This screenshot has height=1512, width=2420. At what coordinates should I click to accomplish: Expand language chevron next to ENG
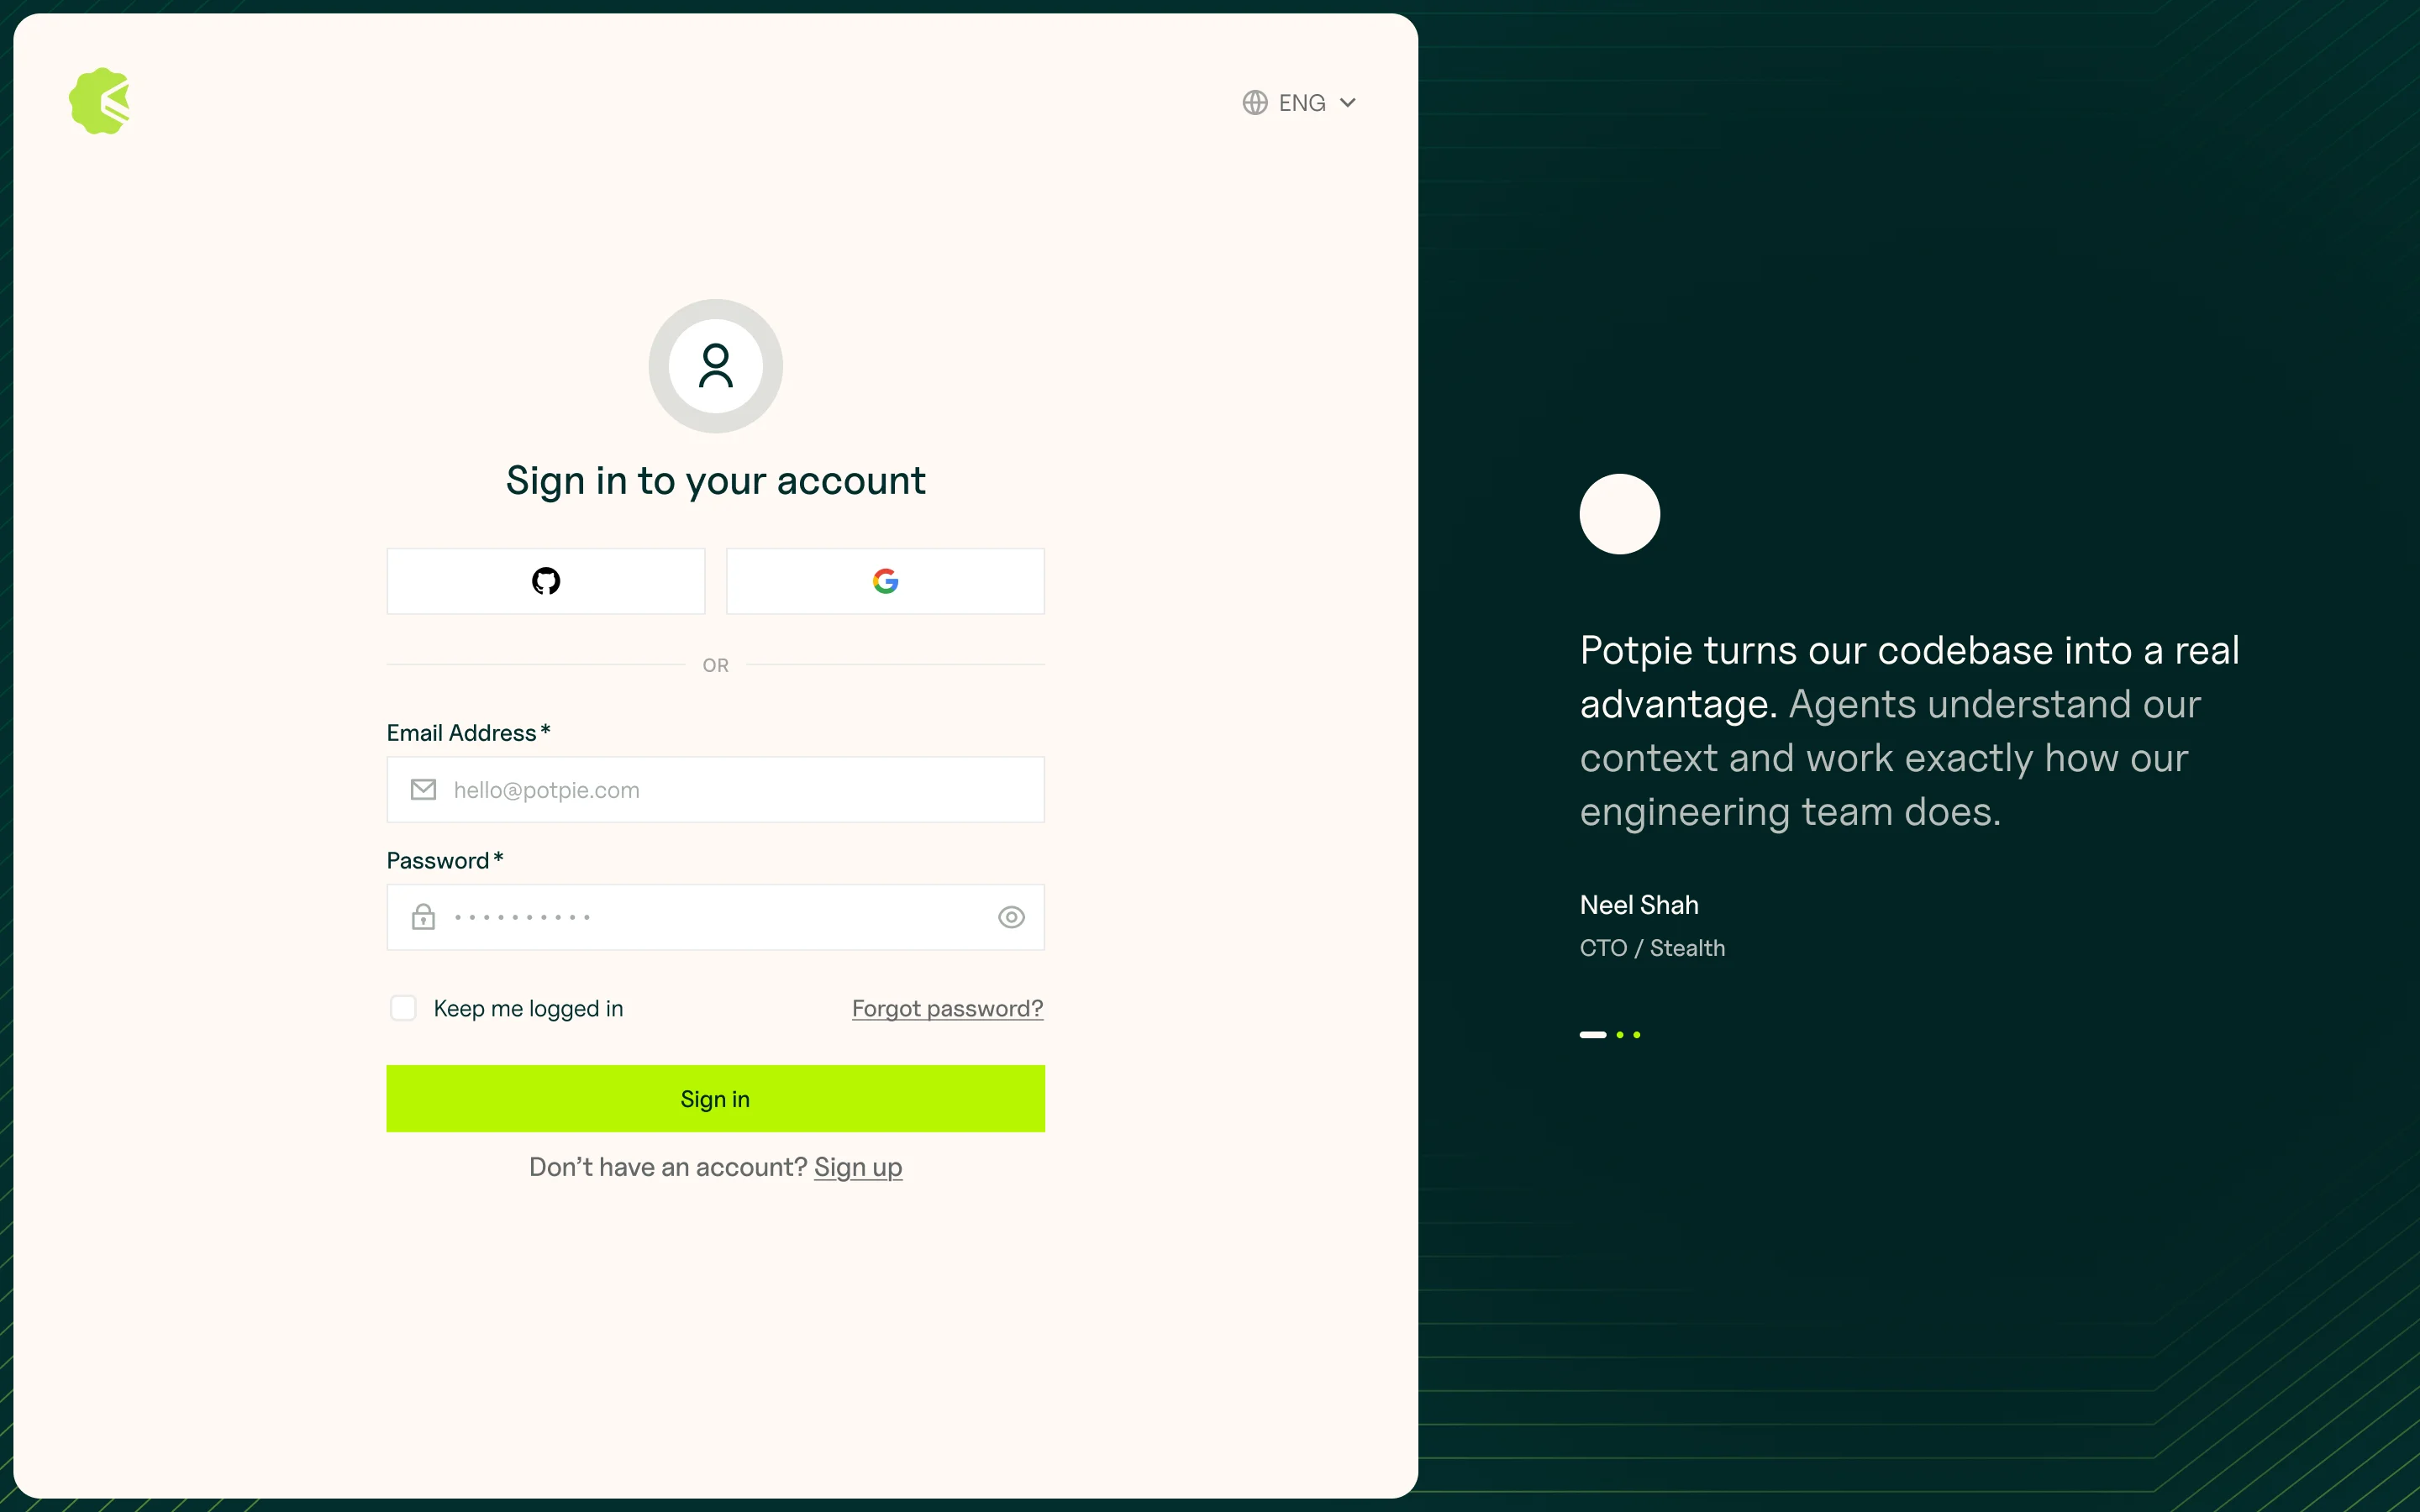1348,103
